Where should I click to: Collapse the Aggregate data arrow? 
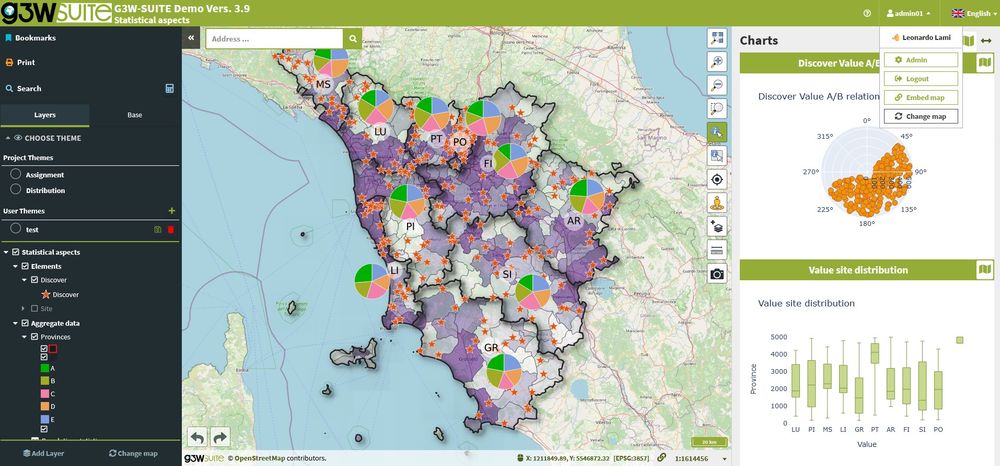coord(16,323)
